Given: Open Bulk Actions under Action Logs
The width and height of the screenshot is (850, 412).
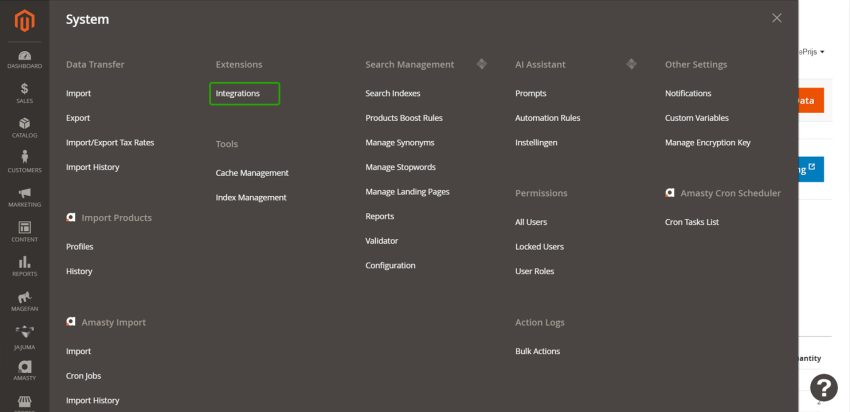Looking at the screenshot, I should pos(538,351).
